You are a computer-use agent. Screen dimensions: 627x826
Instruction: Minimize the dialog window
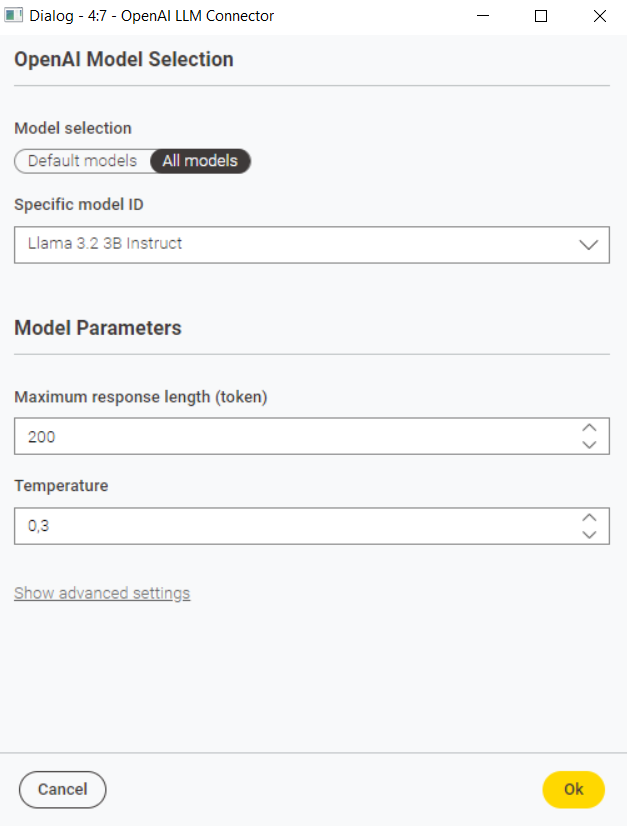[x=482, y=16]
